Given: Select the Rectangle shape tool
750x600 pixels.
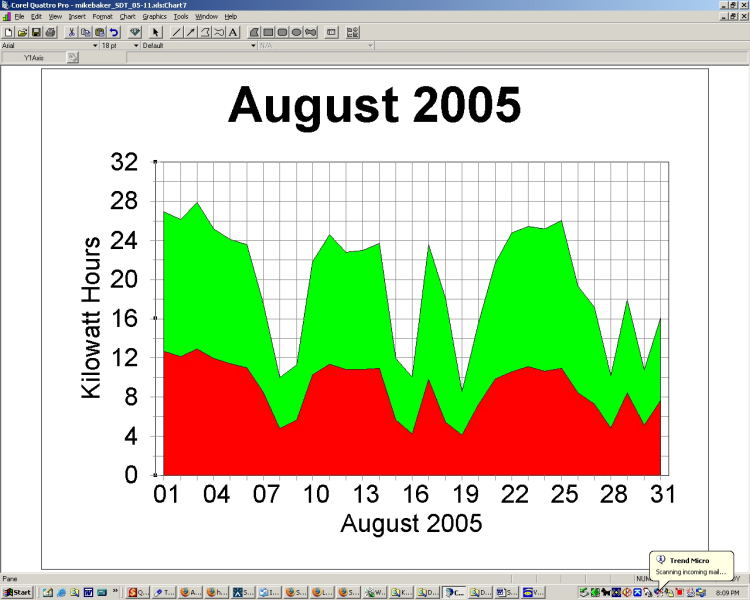Looking at the screenshot, I should (269, 32).
